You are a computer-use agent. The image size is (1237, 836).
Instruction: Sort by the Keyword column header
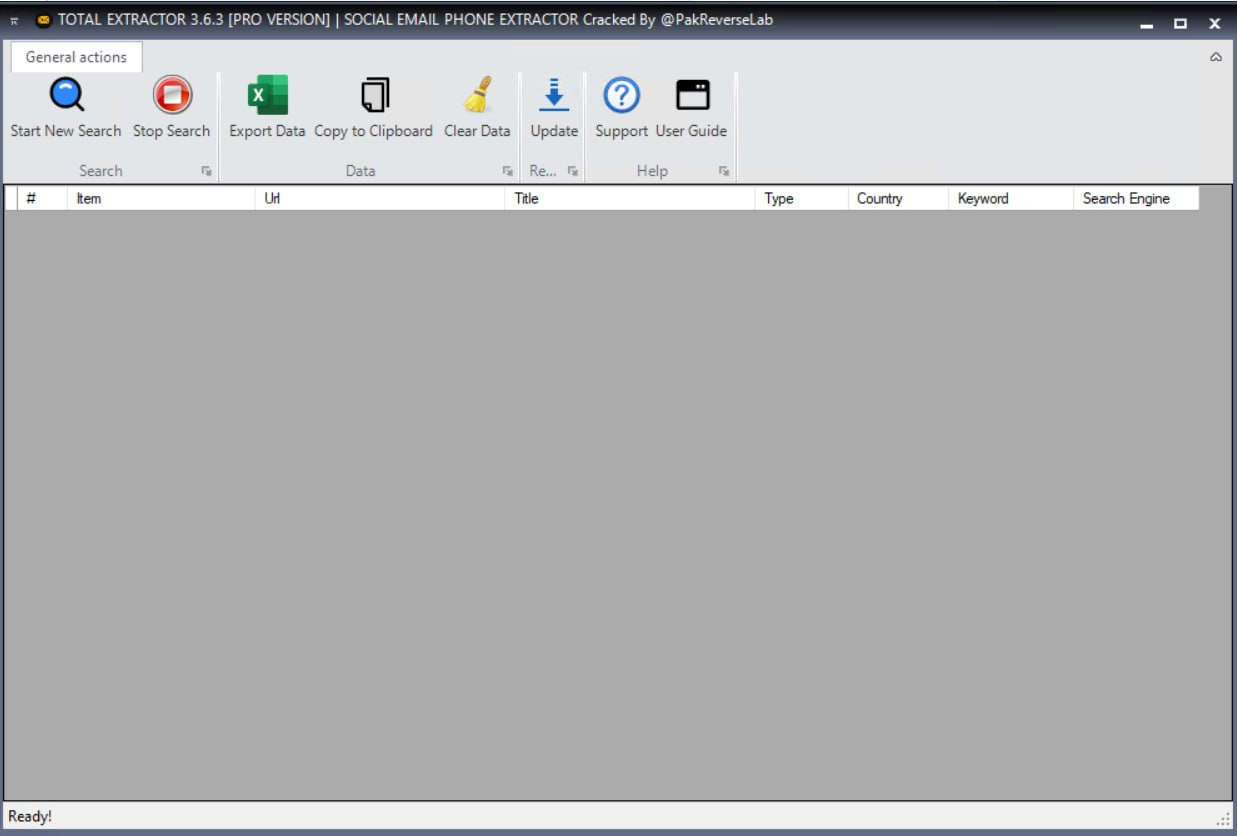1010,198
